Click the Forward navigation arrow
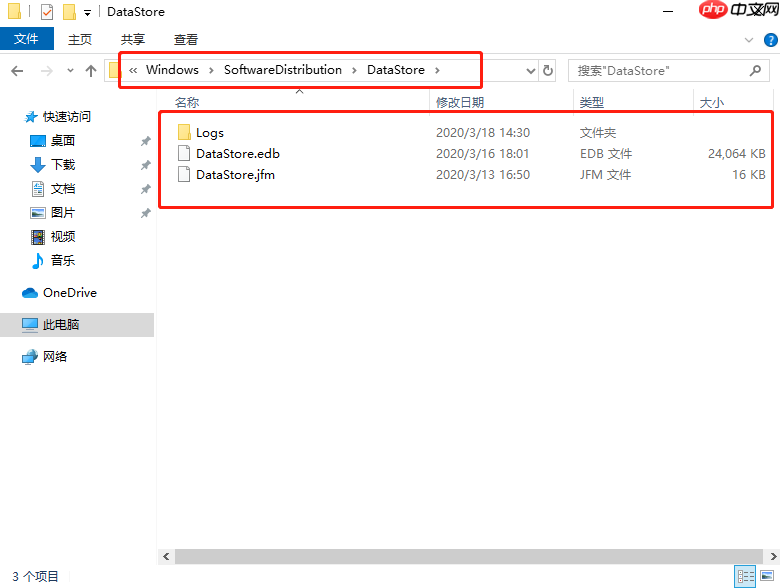 tap(46, 71)
